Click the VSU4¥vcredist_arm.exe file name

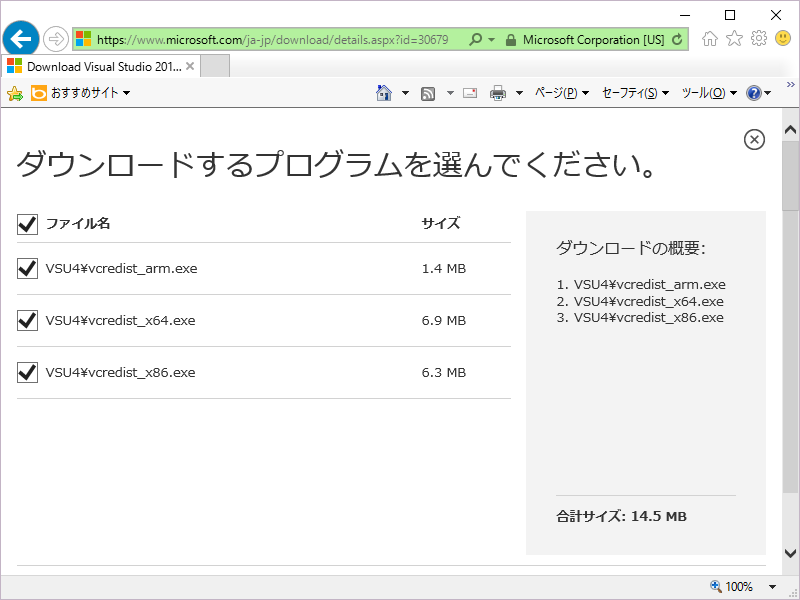(121, 268)
